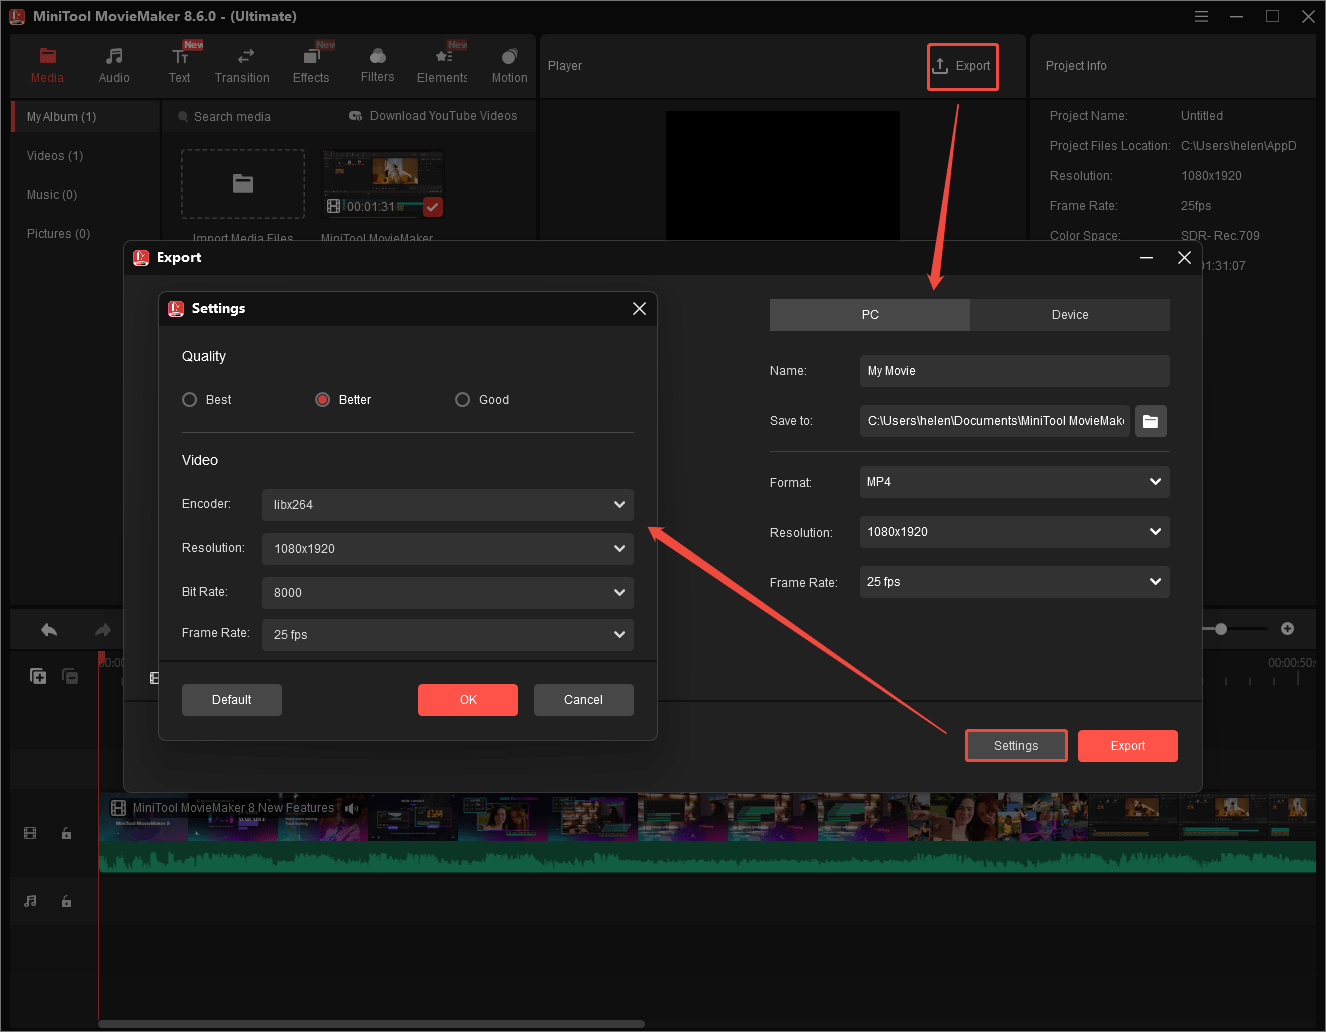This screenshot has width=1326, height=1032.
Task: Click the music track note icon
Action: (30, 901)
